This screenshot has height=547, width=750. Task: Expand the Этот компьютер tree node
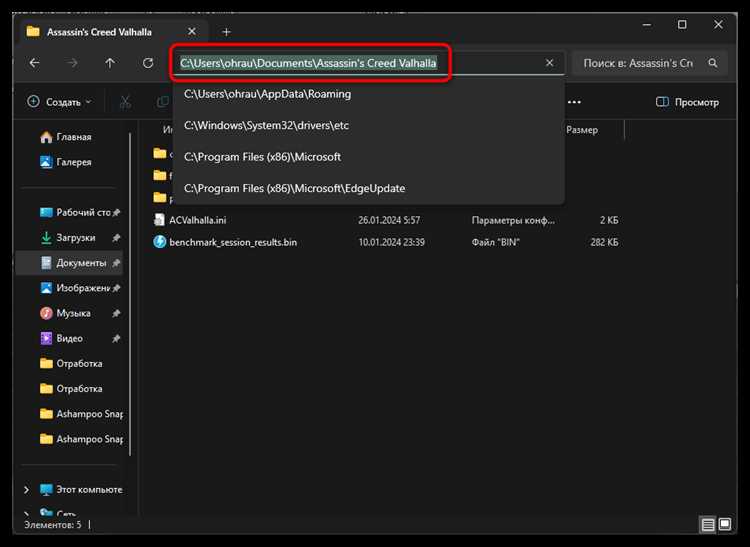click(x=26, y=490)
